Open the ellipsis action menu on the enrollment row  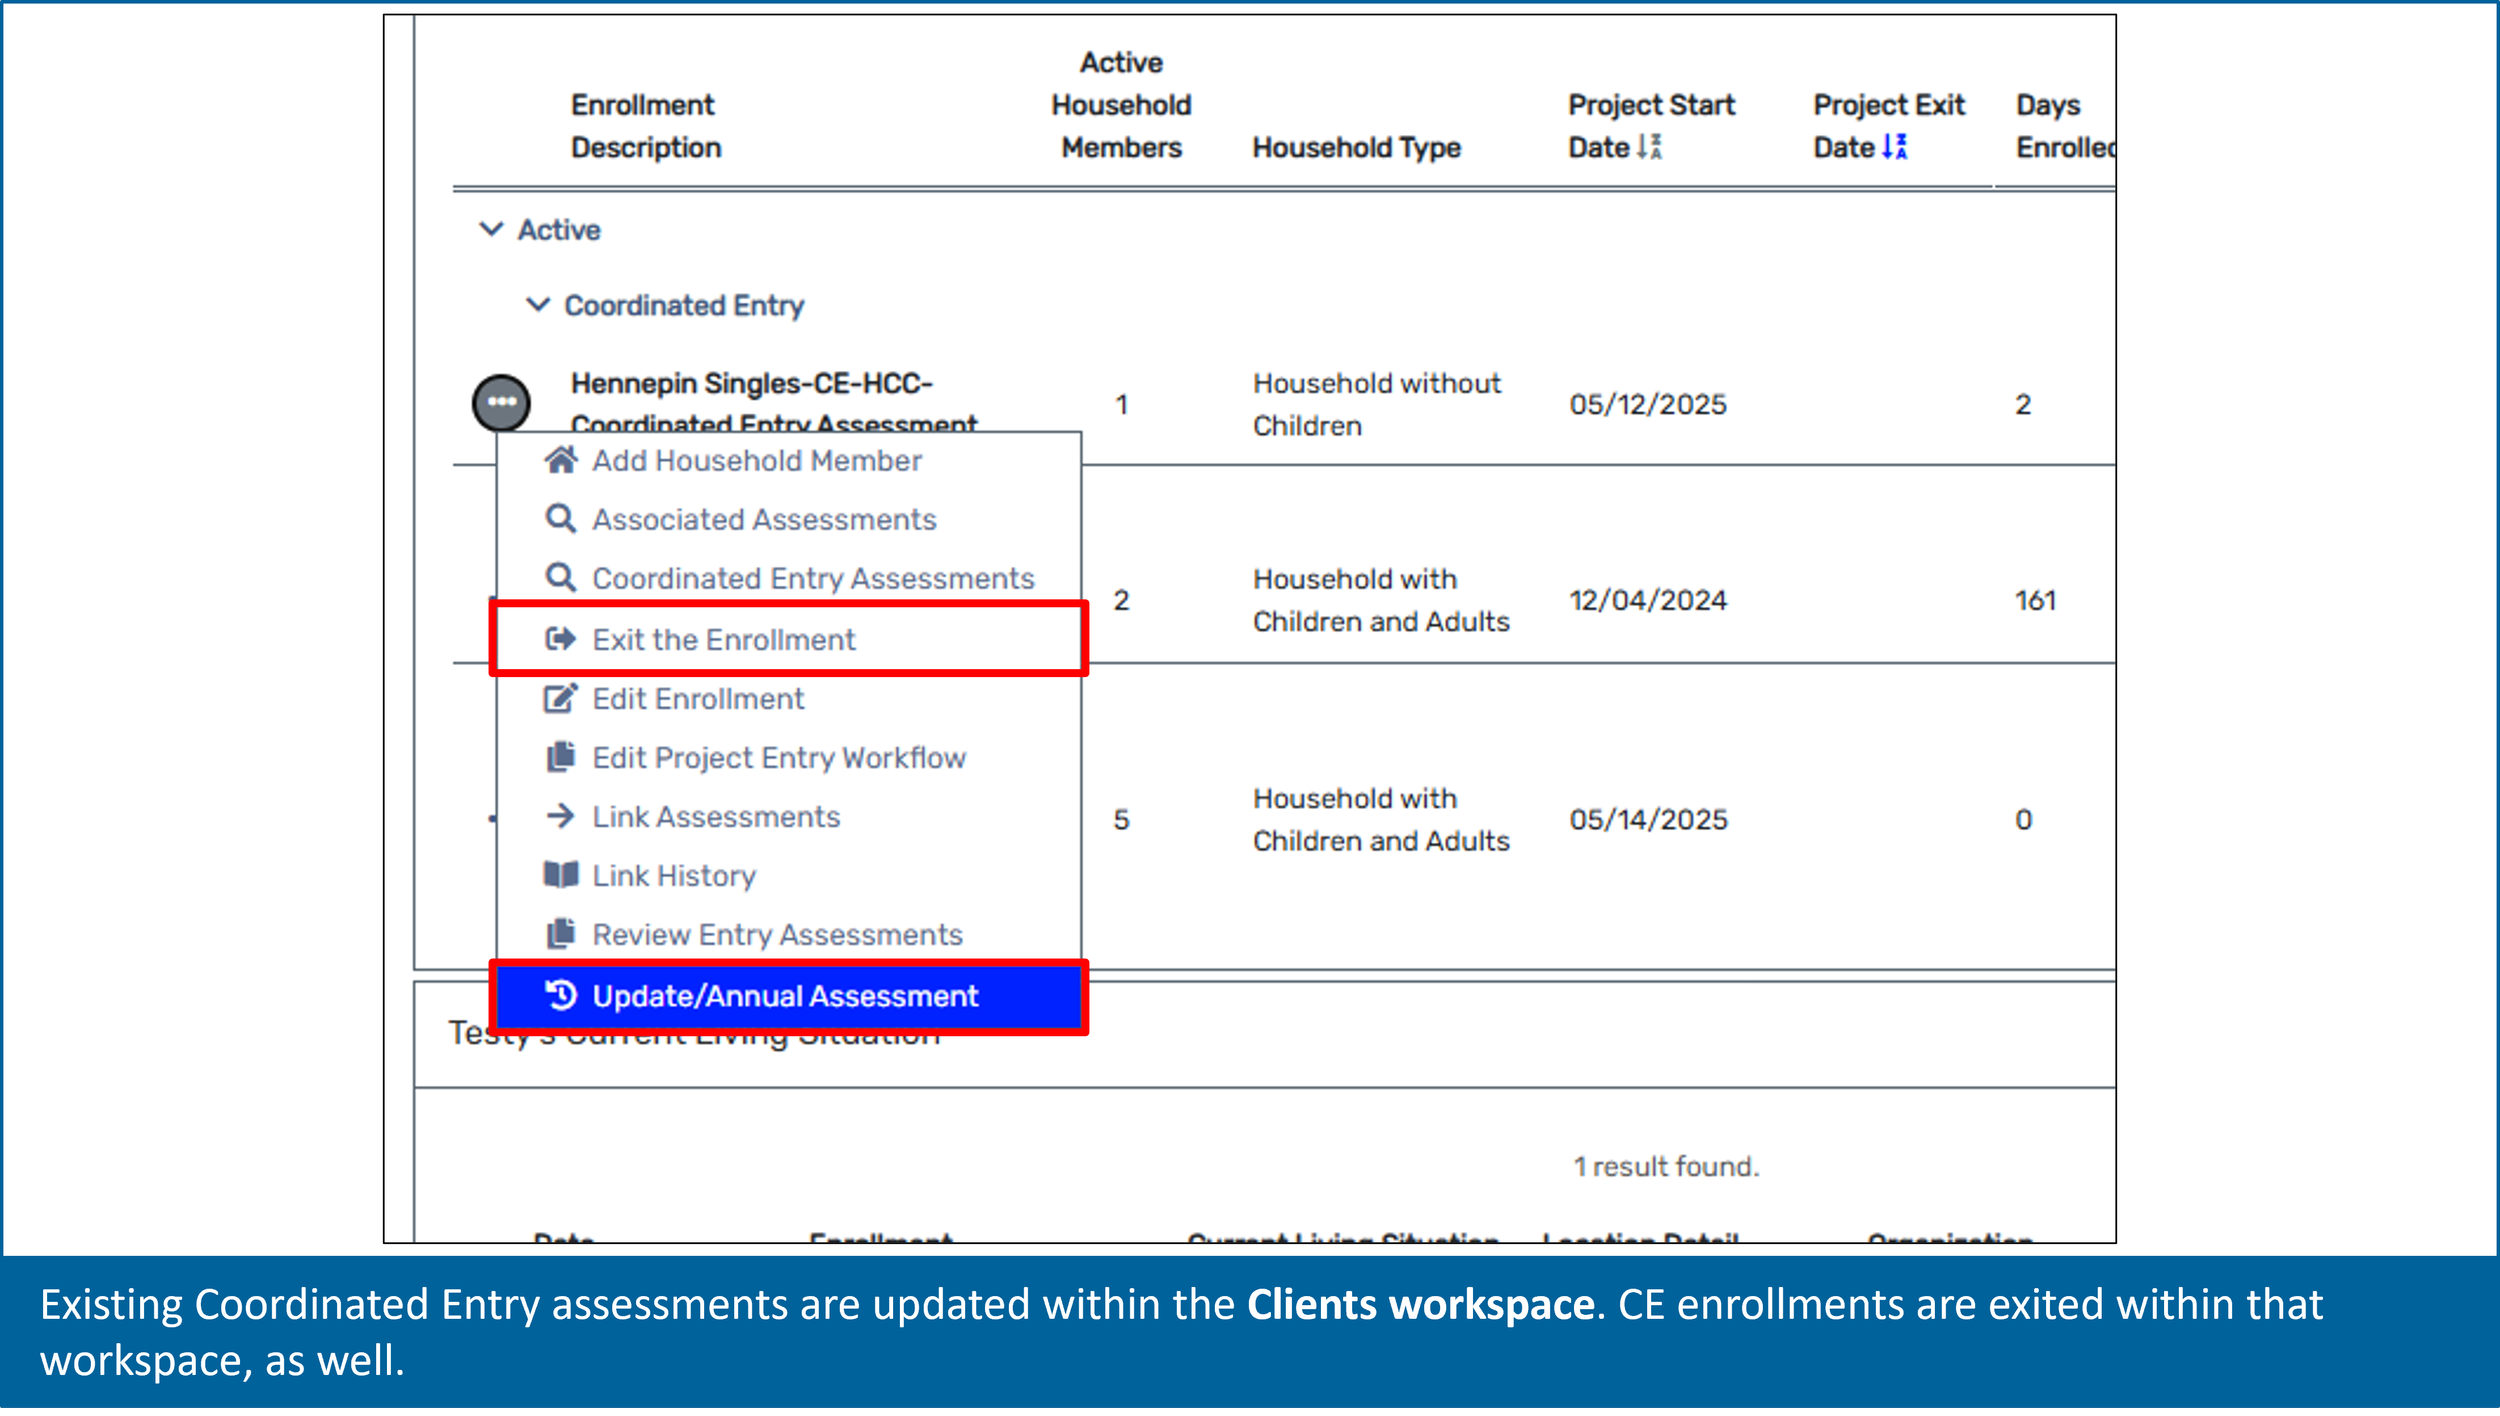[x=501, y=403]
